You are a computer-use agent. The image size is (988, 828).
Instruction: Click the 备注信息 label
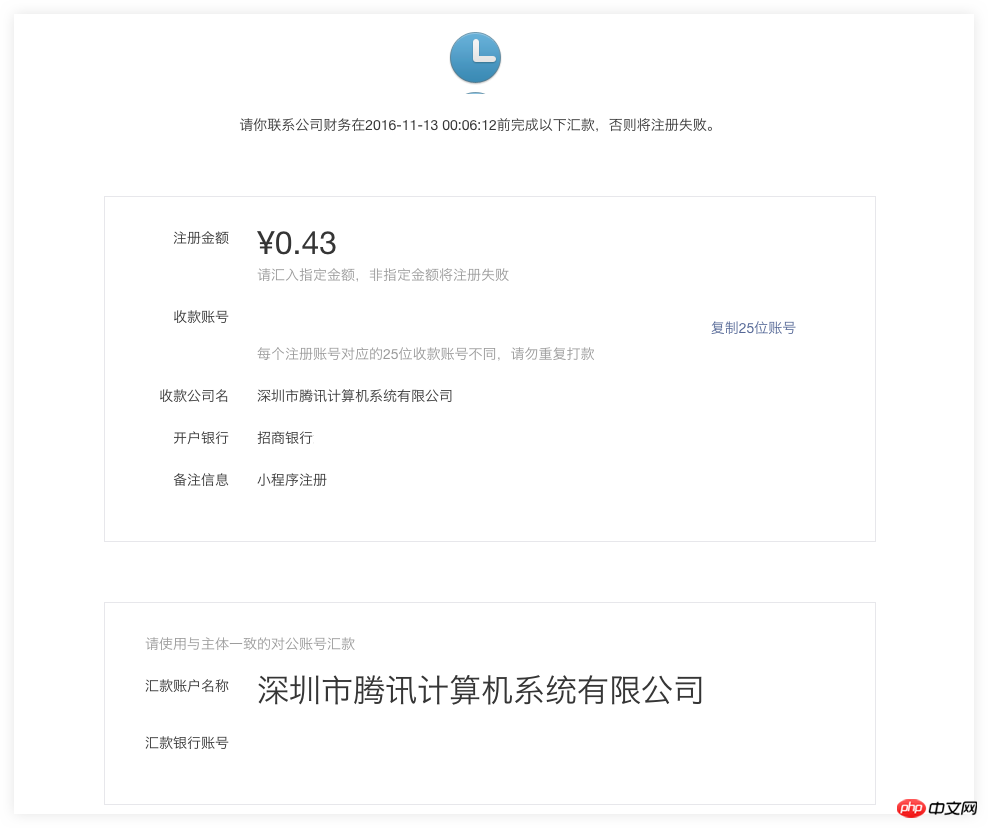pos(201,480)
